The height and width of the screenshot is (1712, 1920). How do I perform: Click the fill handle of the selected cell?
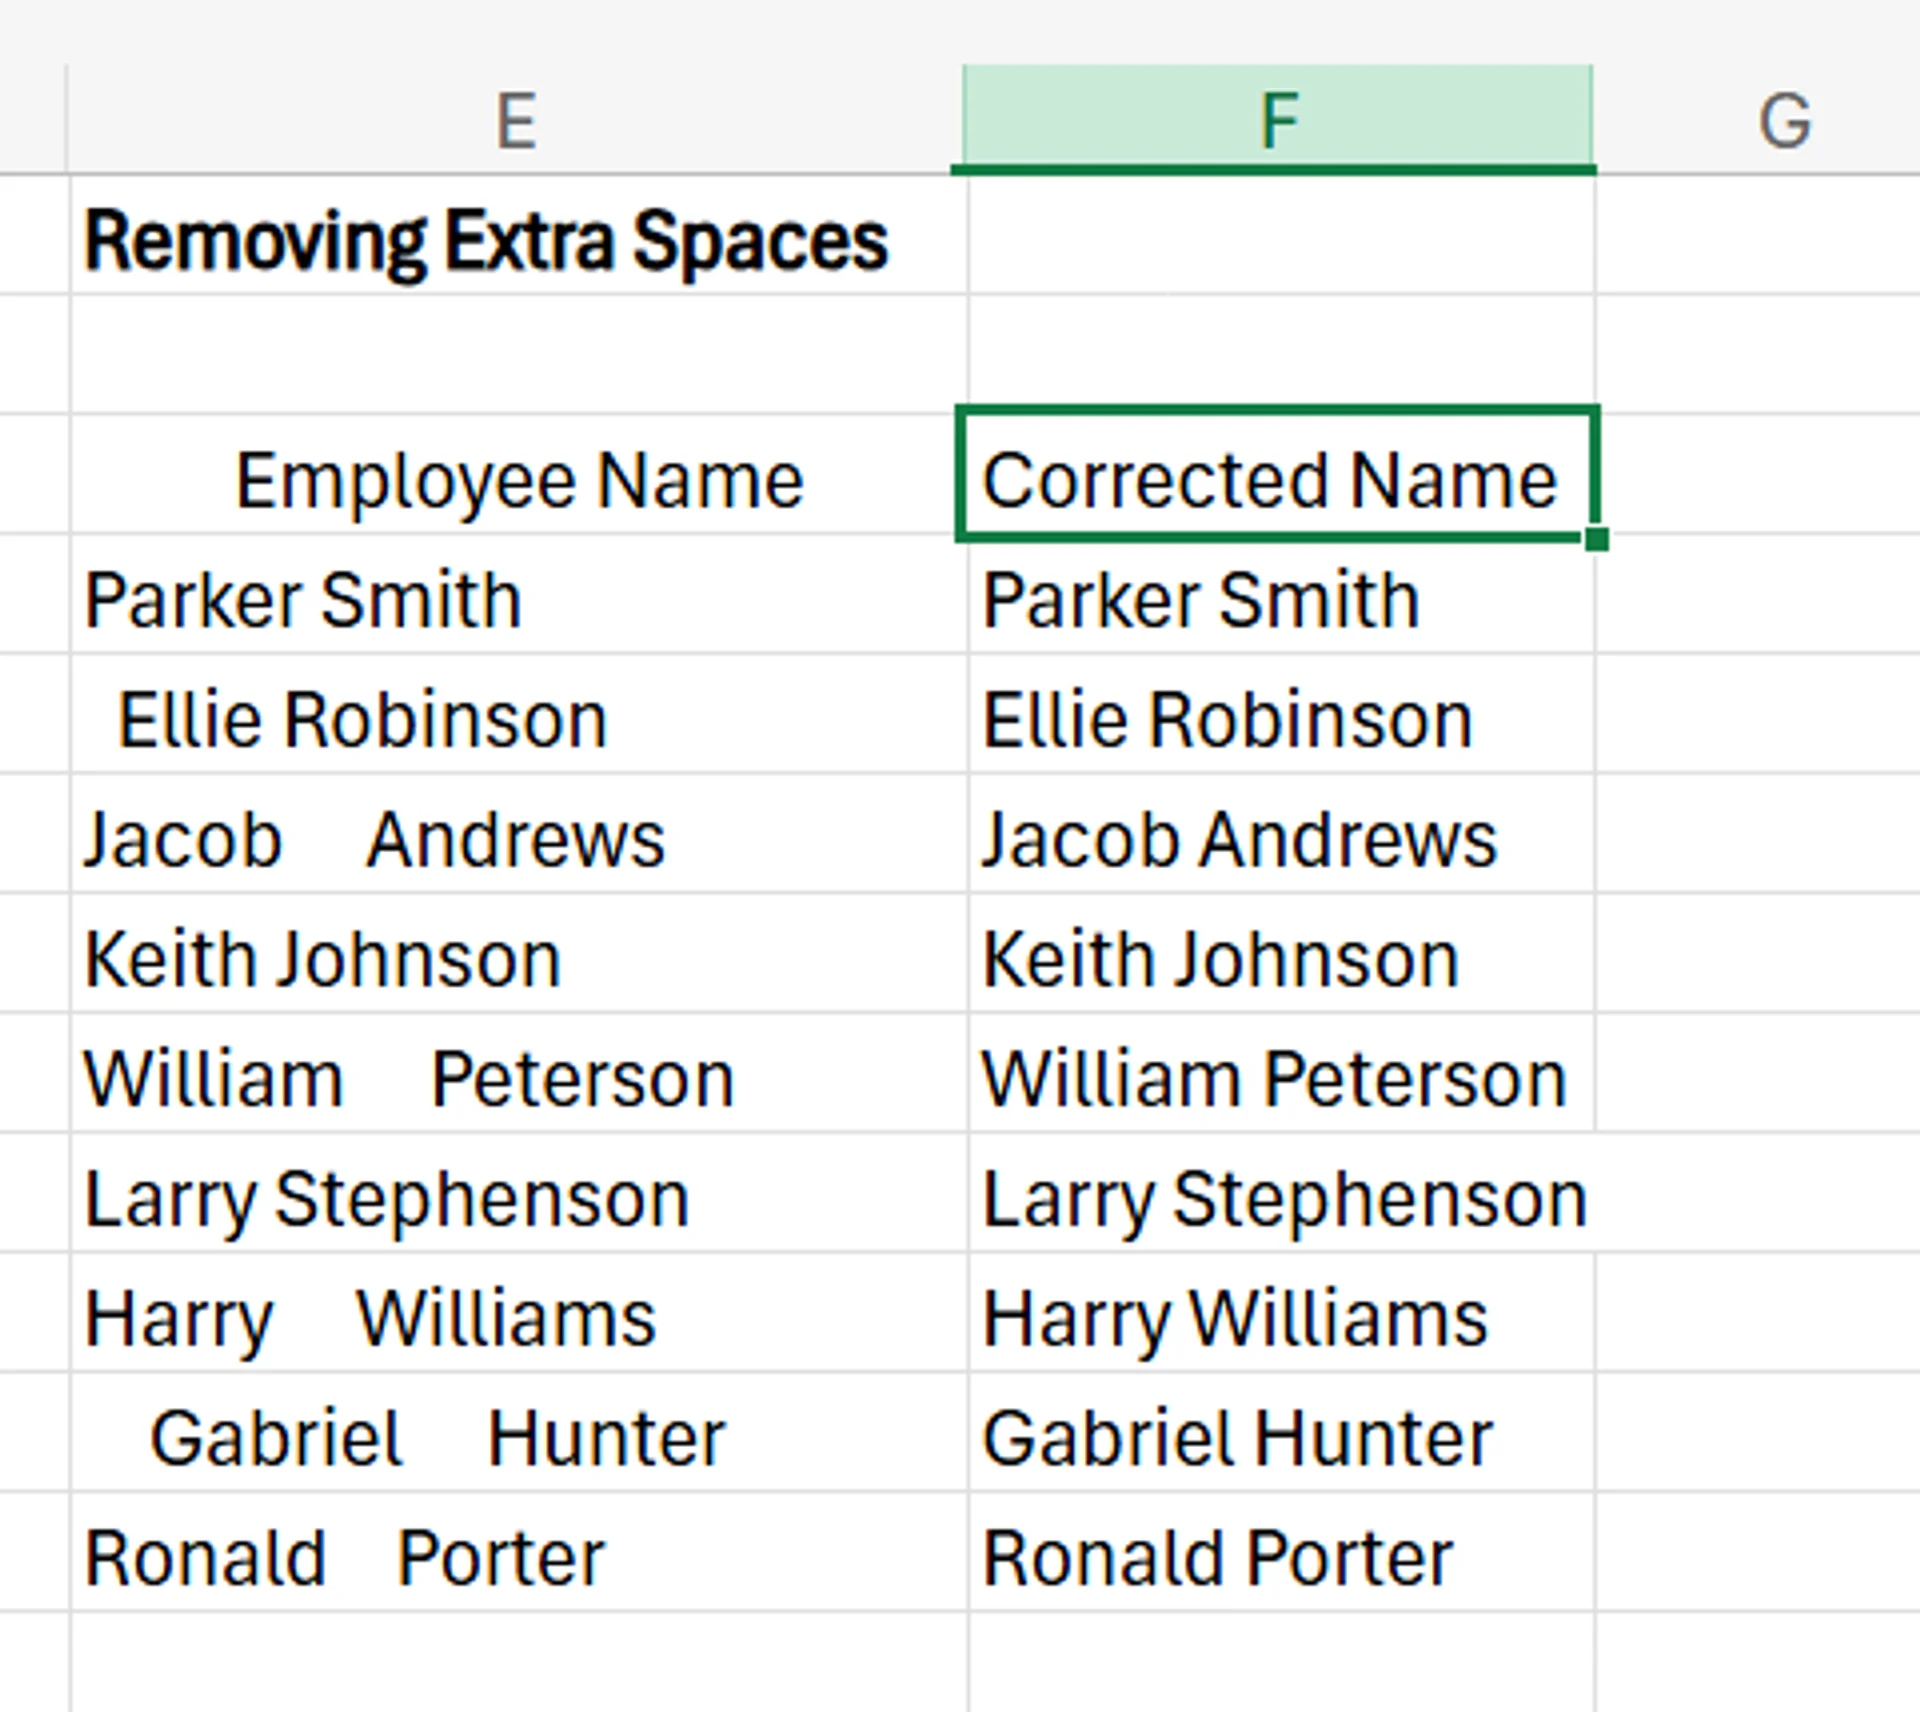(x=1597, y=537)
